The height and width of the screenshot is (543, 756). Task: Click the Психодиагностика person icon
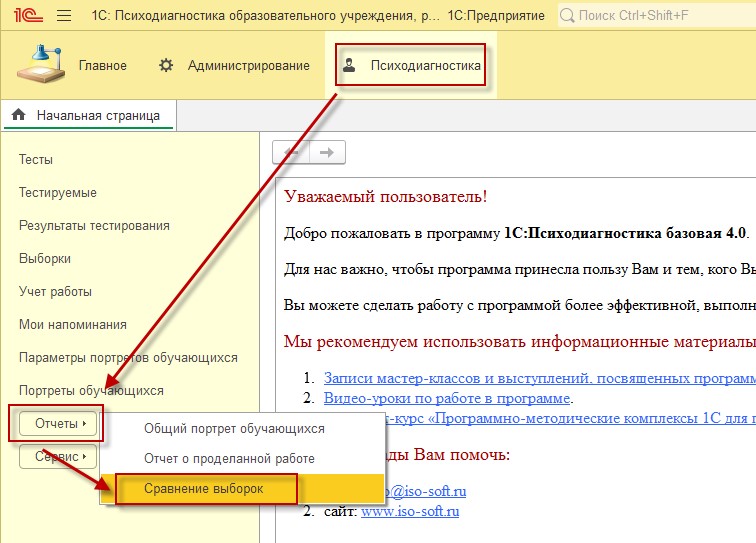click(x=349, y=65)
